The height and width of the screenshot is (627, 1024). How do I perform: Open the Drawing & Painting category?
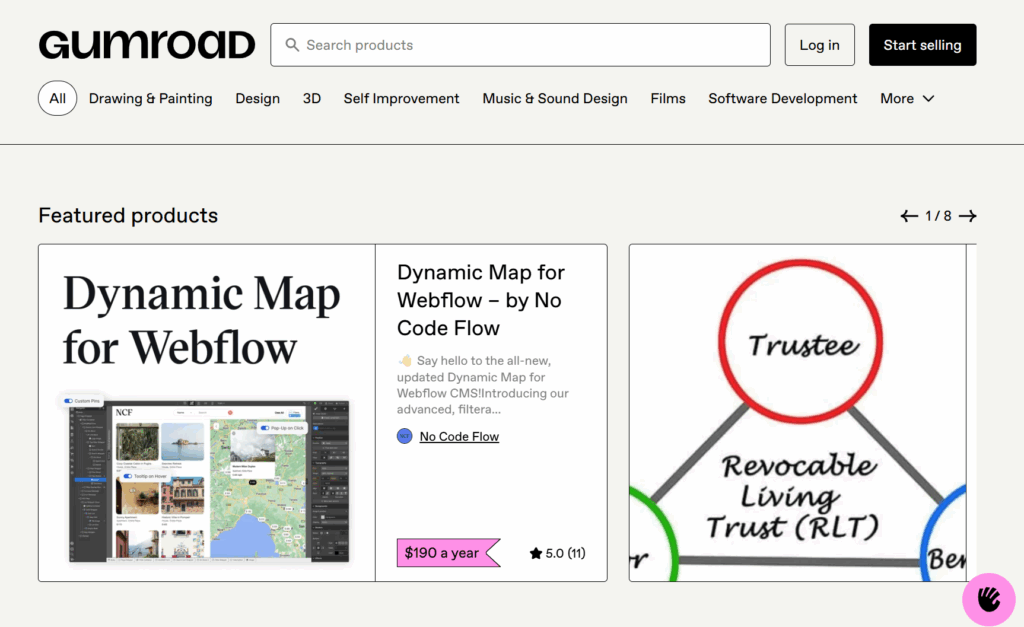(x=150, y=98)
